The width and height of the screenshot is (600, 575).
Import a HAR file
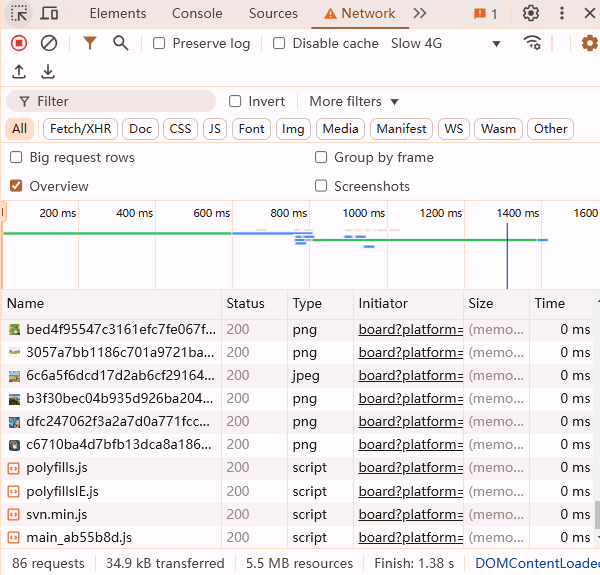19,72
